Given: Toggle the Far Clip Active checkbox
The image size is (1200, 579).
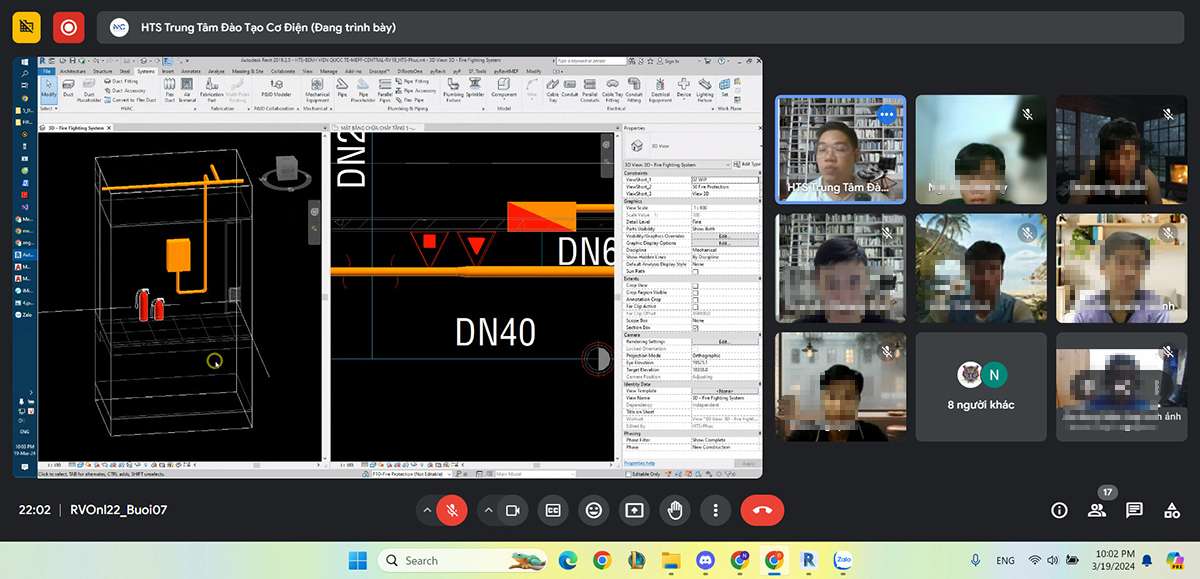Looking at the screenshot, I should click(695, 306).
